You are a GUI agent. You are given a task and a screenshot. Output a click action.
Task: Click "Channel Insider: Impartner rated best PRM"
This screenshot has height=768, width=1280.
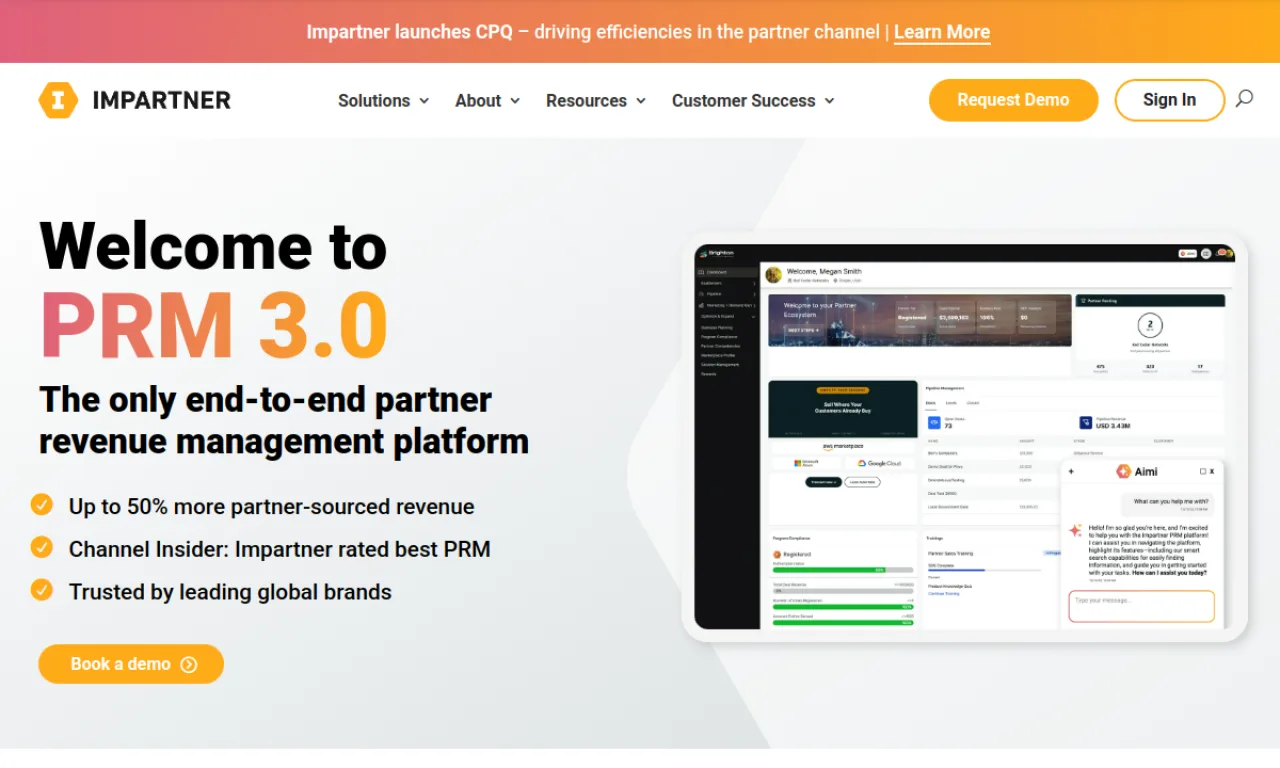tap(279, 549)
